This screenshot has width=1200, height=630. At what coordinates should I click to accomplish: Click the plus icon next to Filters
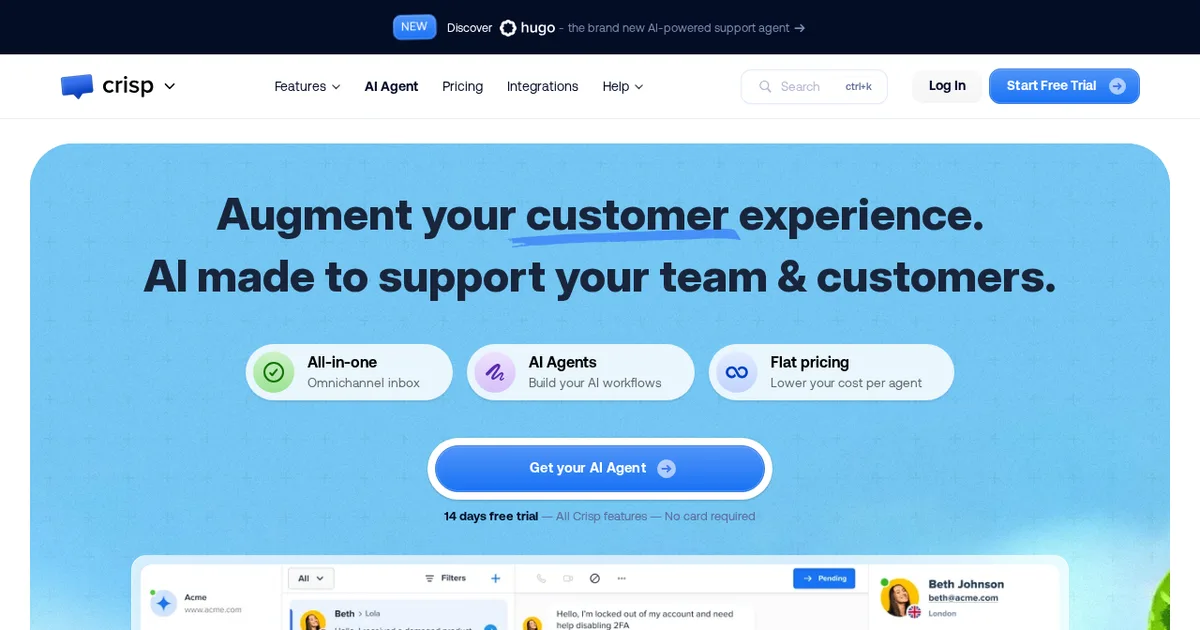click(495, 578)
